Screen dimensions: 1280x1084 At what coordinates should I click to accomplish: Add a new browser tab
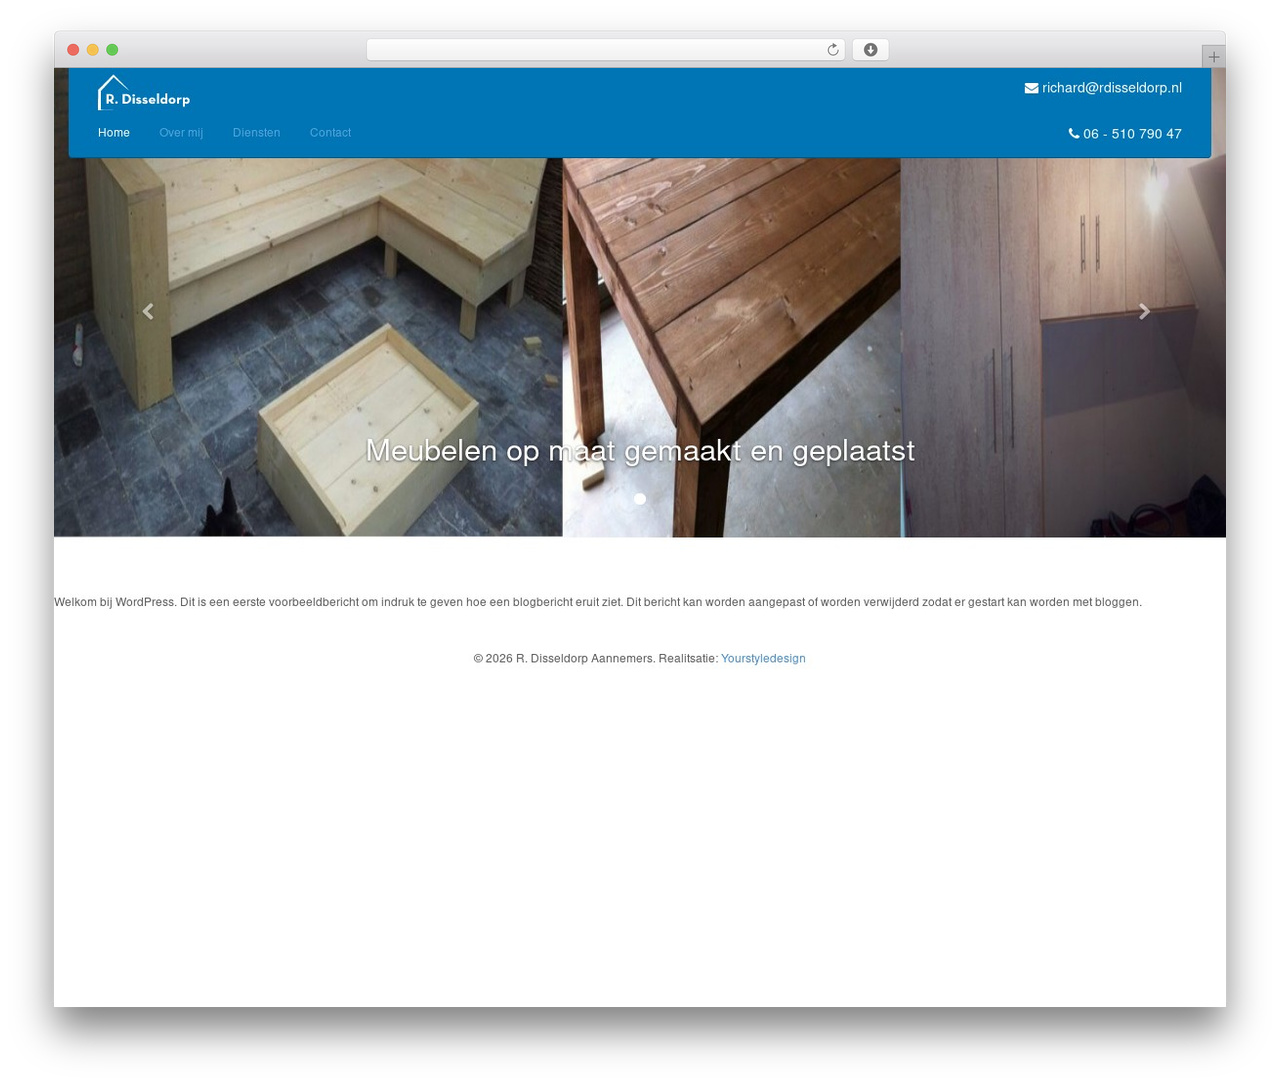tap(1213, 57)
